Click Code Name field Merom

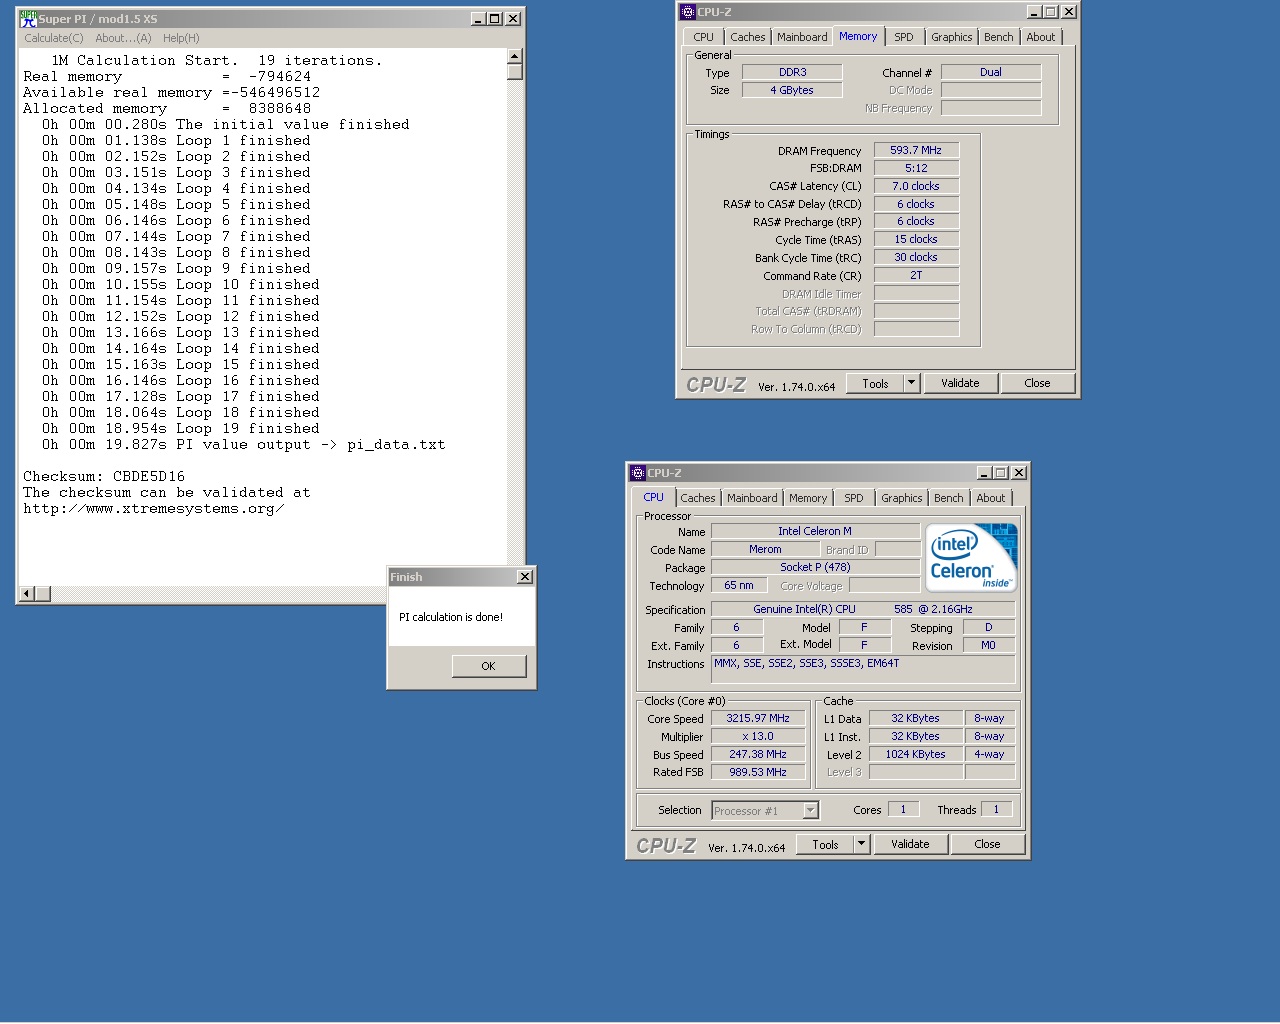point(765,549)
